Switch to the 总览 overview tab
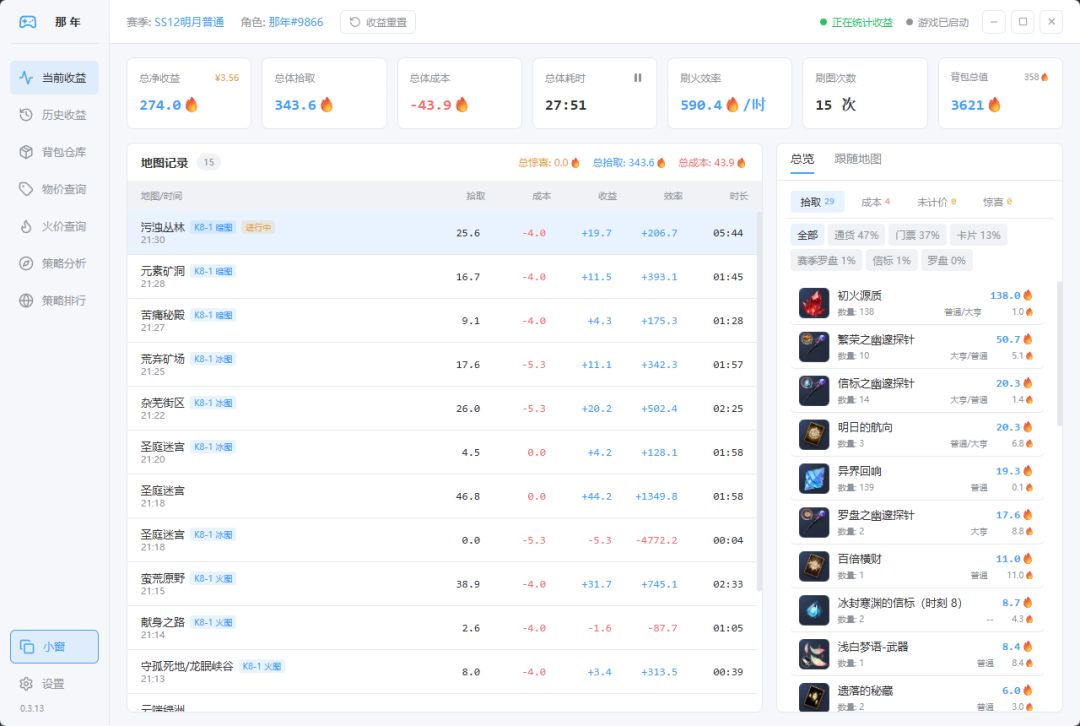 802,159
